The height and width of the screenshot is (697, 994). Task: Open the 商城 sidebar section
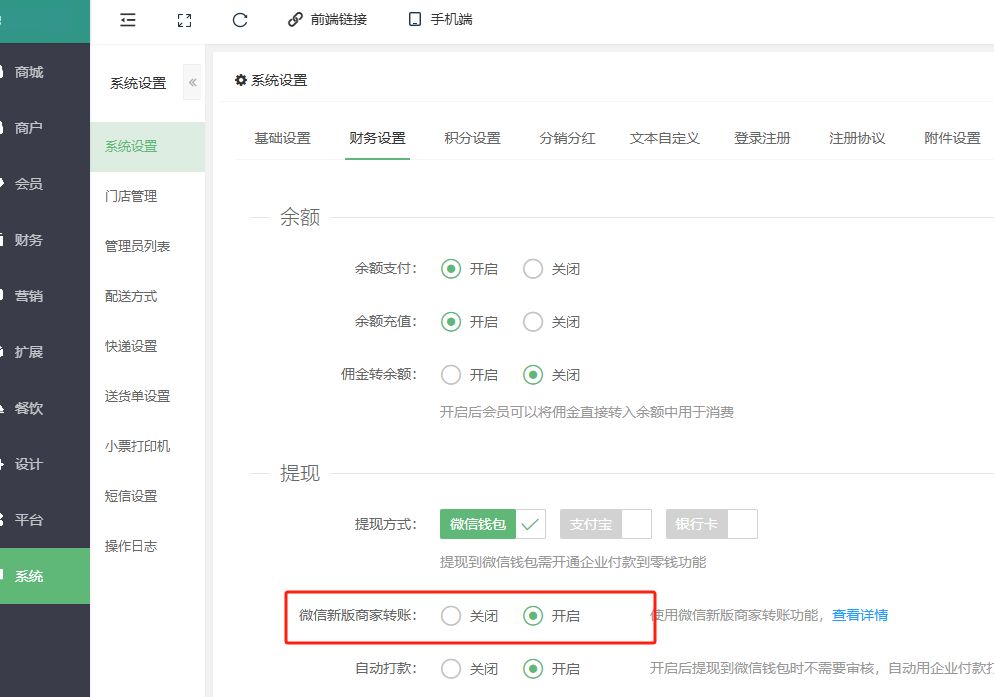pos(28,72)
